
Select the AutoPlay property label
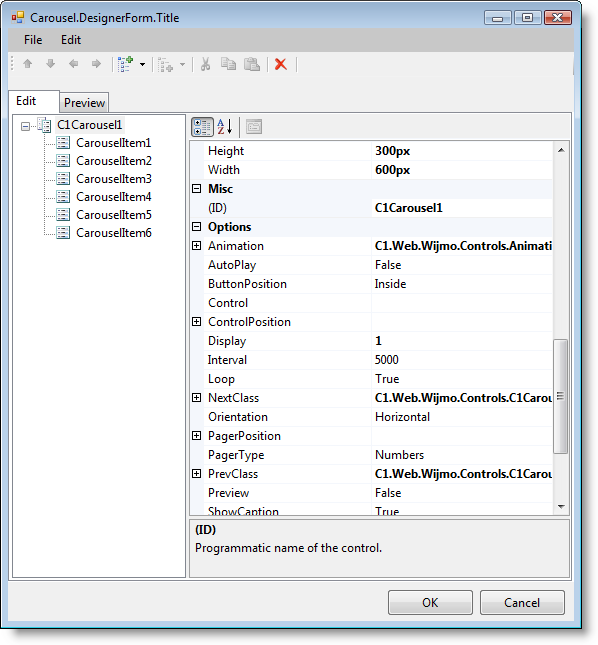[232, 265]
